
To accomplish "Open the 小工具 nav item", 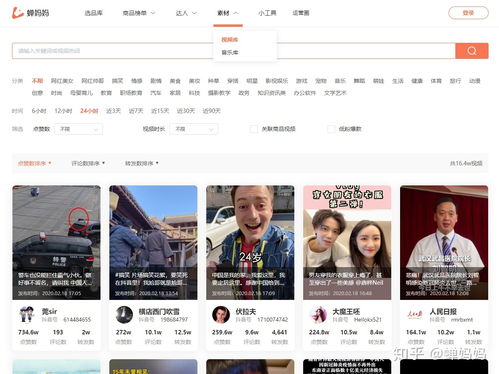I will (x=267, y=13).
